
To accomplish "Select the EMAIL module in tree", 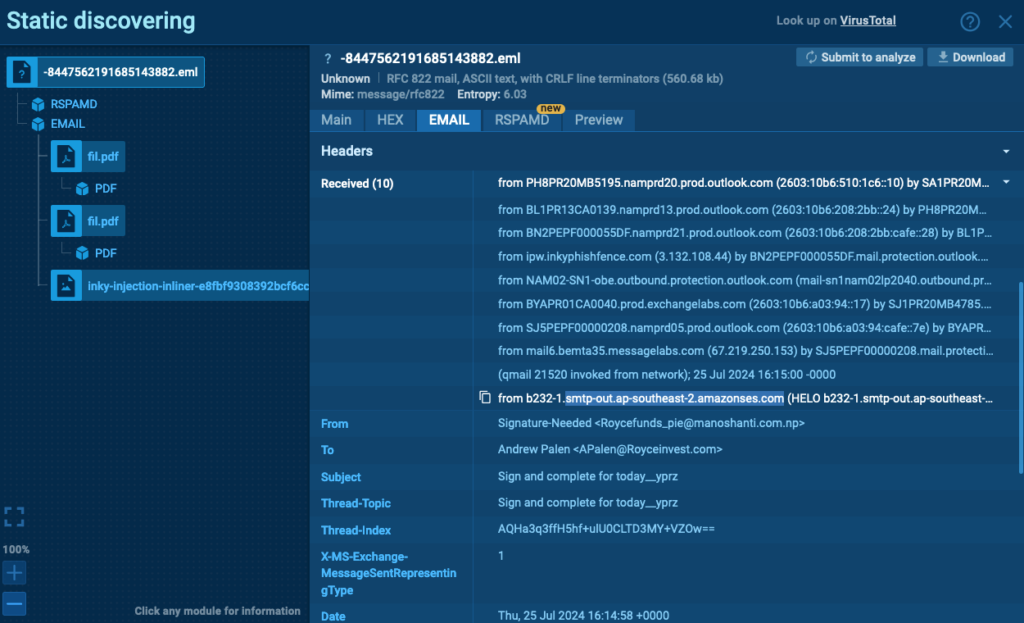I will (67, 124).
